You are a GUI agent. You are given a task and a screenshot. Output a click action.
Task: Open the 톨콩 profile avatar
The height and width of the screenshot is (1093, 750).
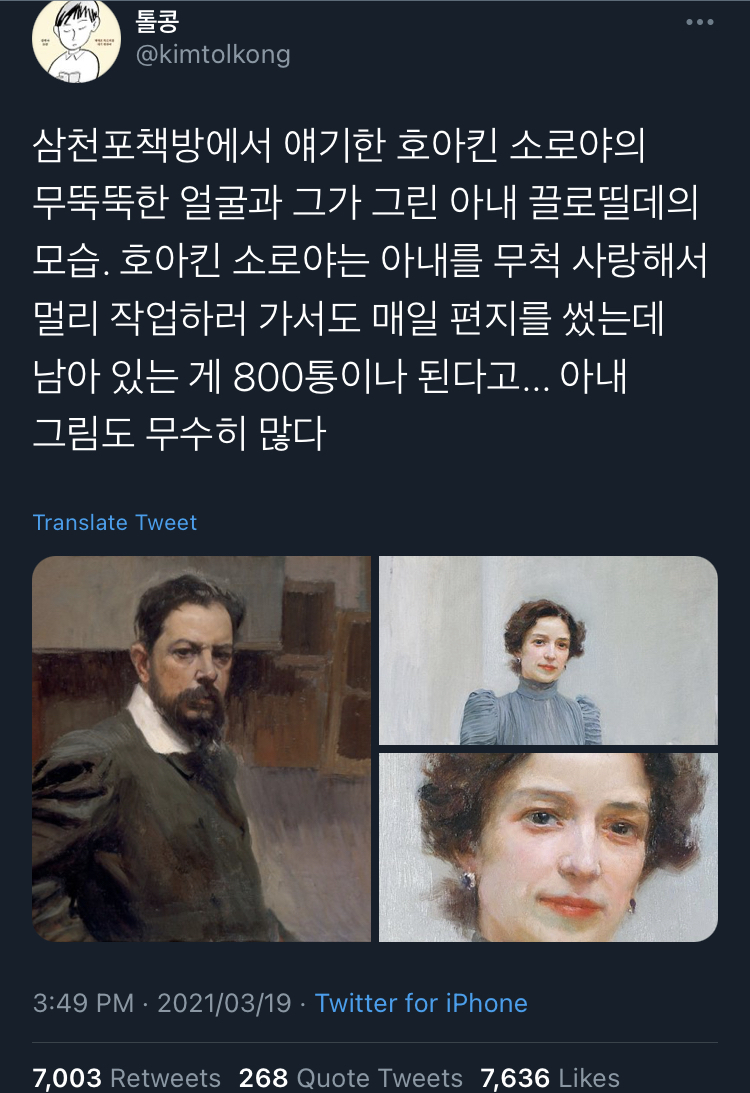click(x=76, y=40)
